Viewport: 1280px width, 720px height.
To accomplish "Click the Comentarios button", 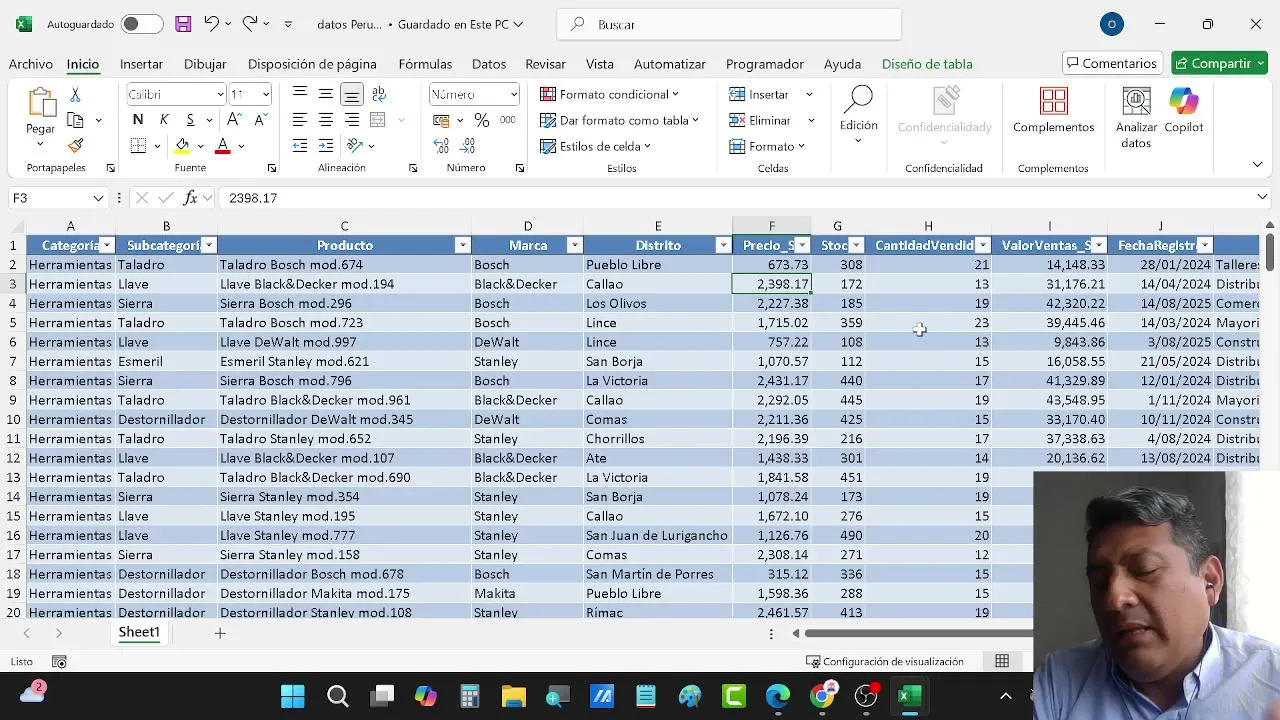I will point(1112,63).
